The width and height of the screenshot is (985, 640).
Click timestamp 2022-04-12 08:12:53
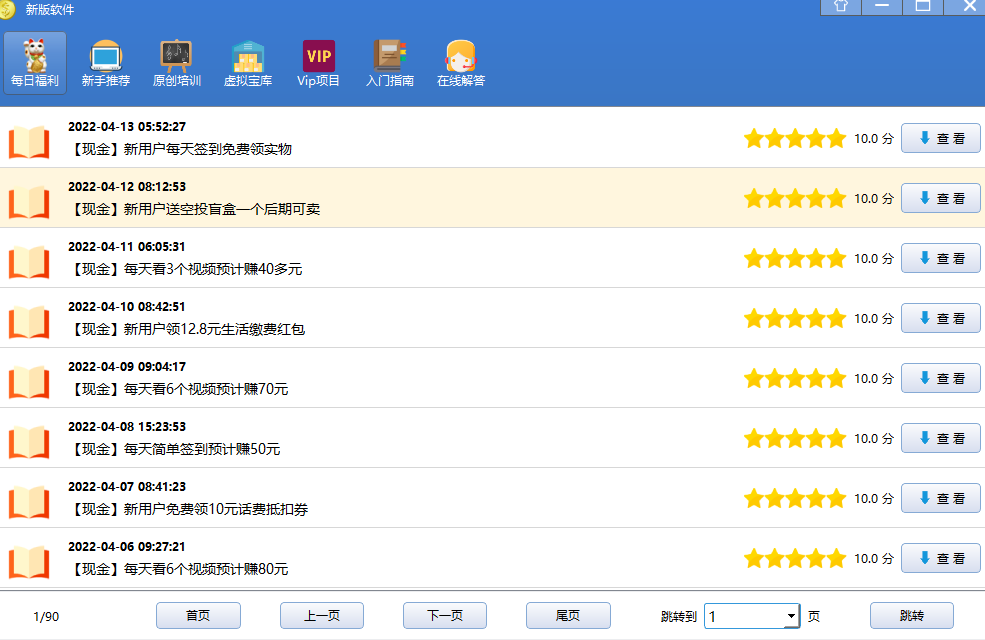click(x=127, y=187)
